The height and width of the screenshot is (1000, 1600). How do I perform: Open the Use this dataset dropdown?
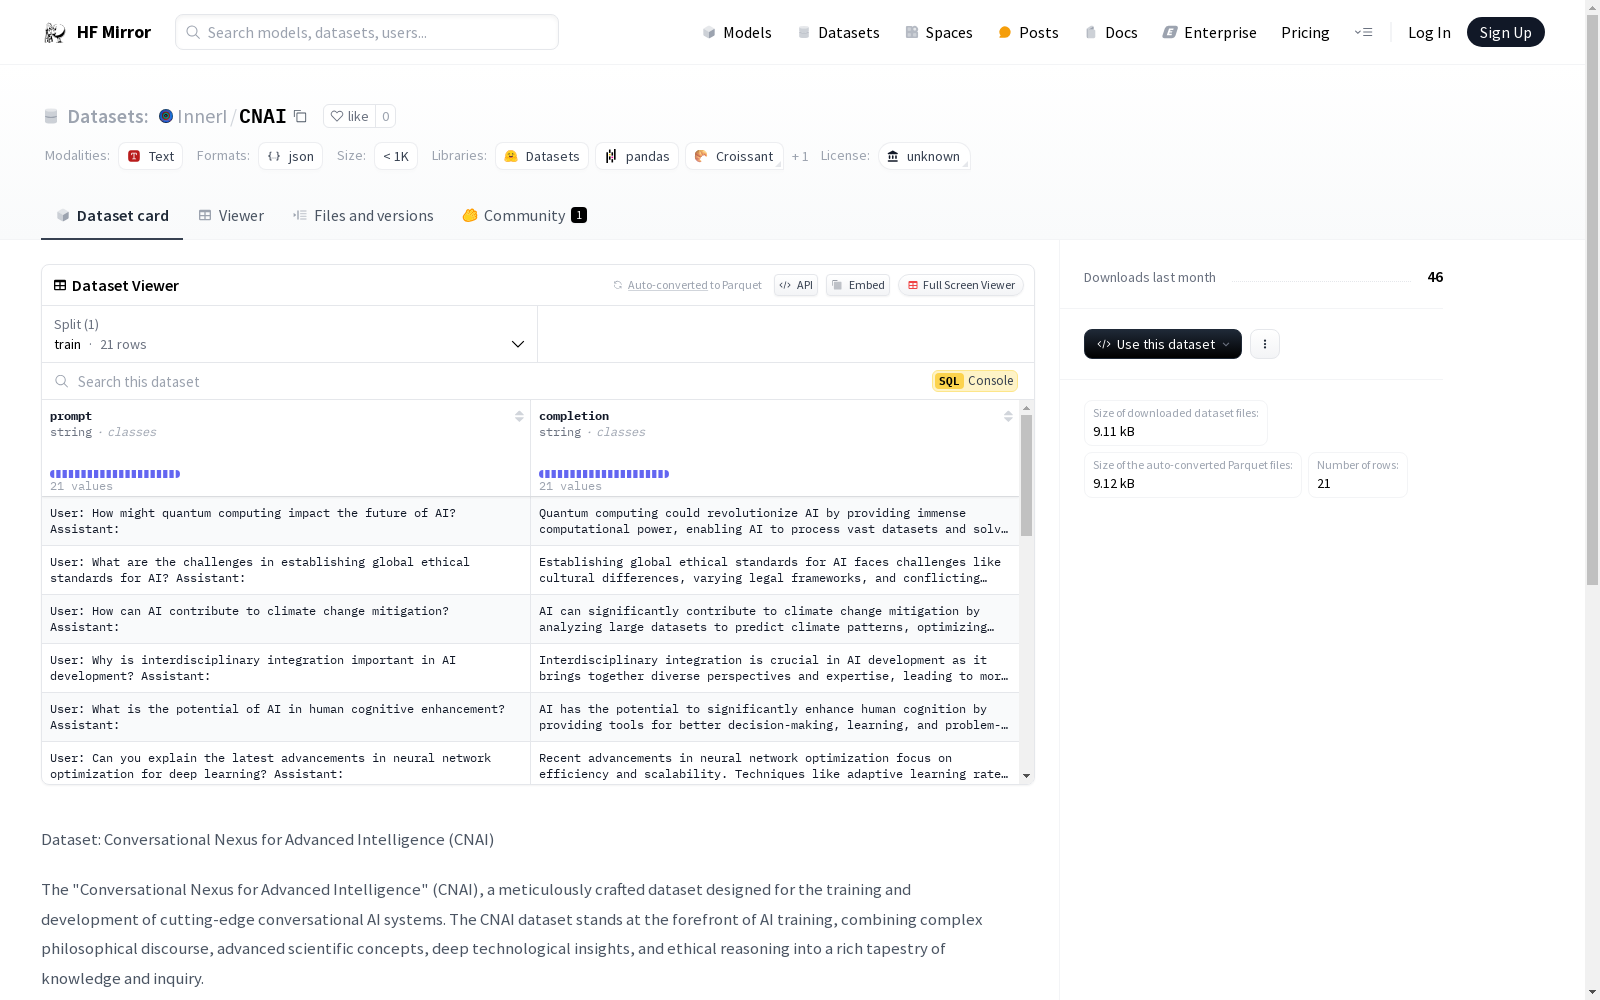(1162, 344)
